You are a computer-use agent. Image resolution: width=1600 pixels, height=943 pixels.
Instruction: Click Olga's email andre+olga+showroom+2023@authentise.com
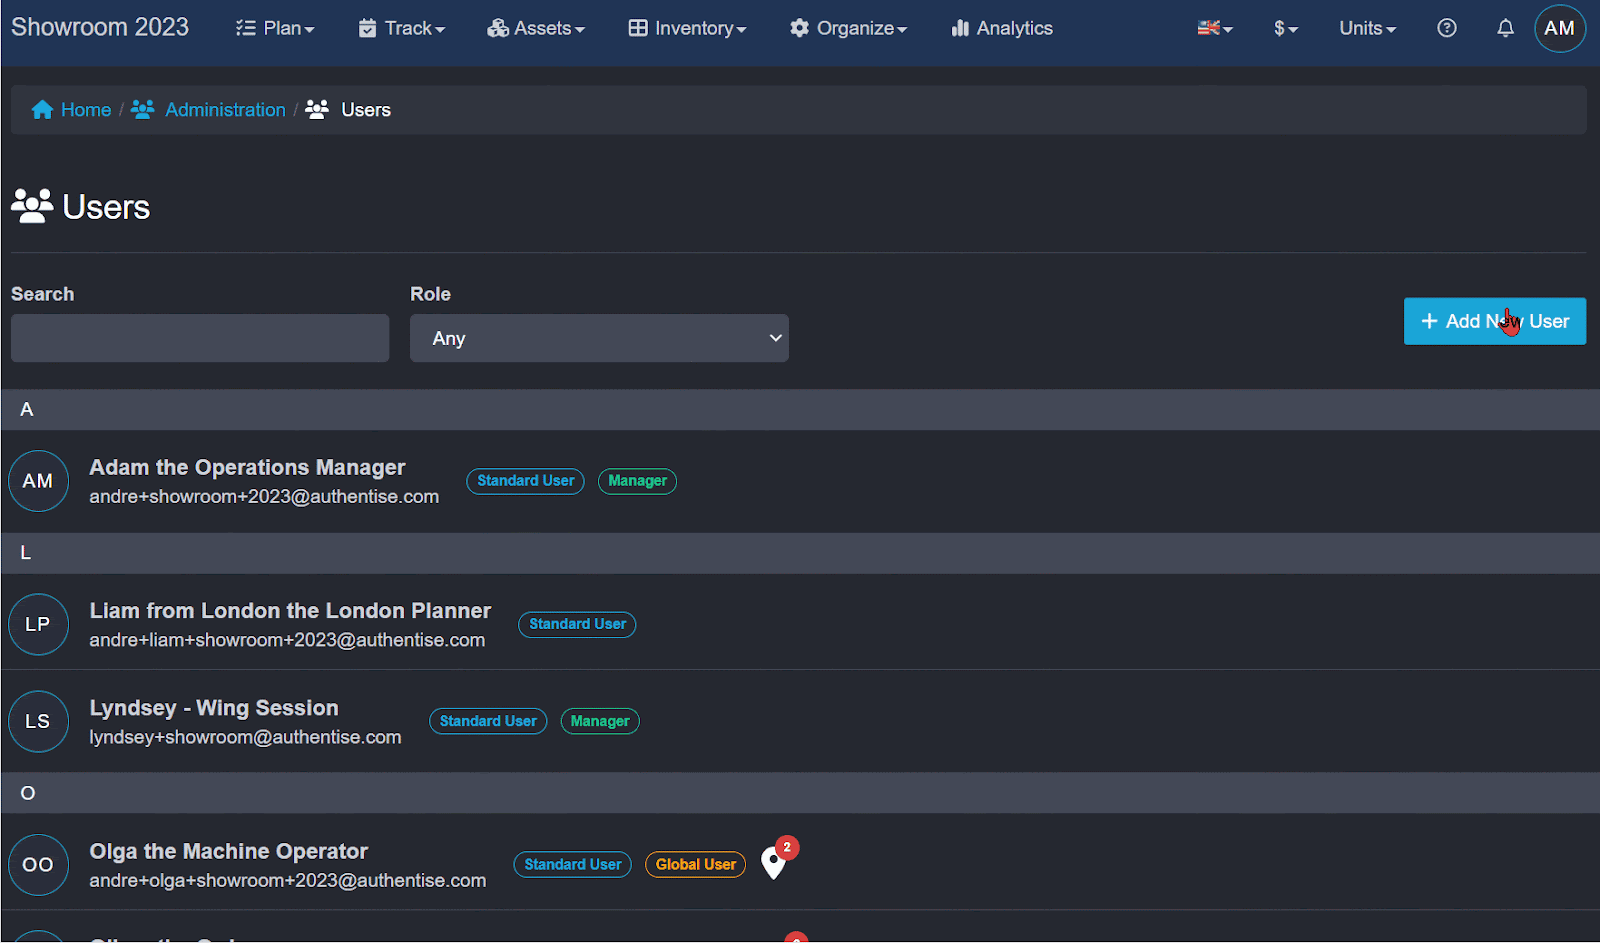(288, 881)
